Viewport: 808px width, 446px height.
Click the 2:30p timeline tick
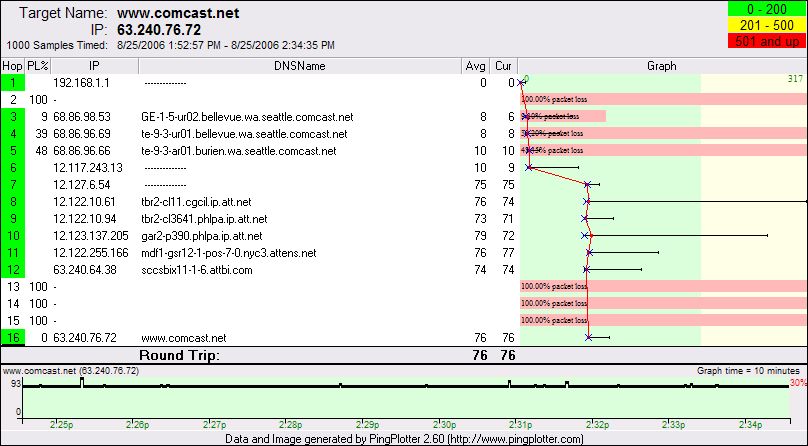(444, 425)
